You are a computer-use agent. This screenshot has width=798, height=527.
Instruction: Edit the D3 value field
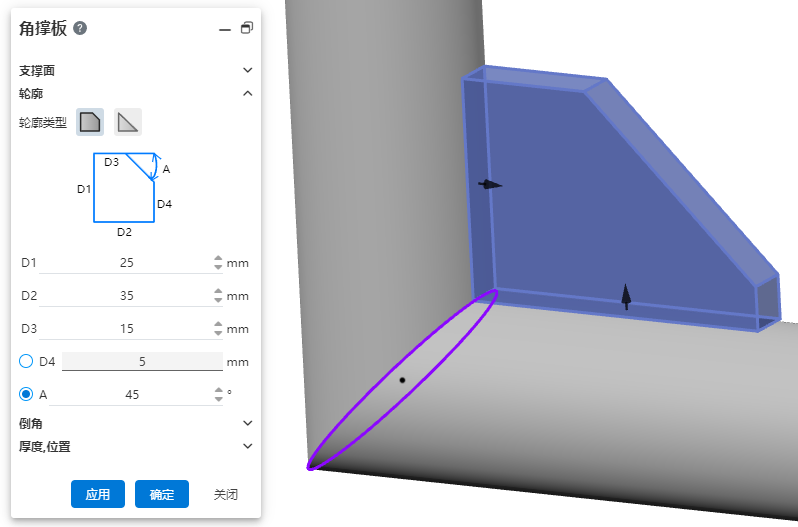[127, 329]
